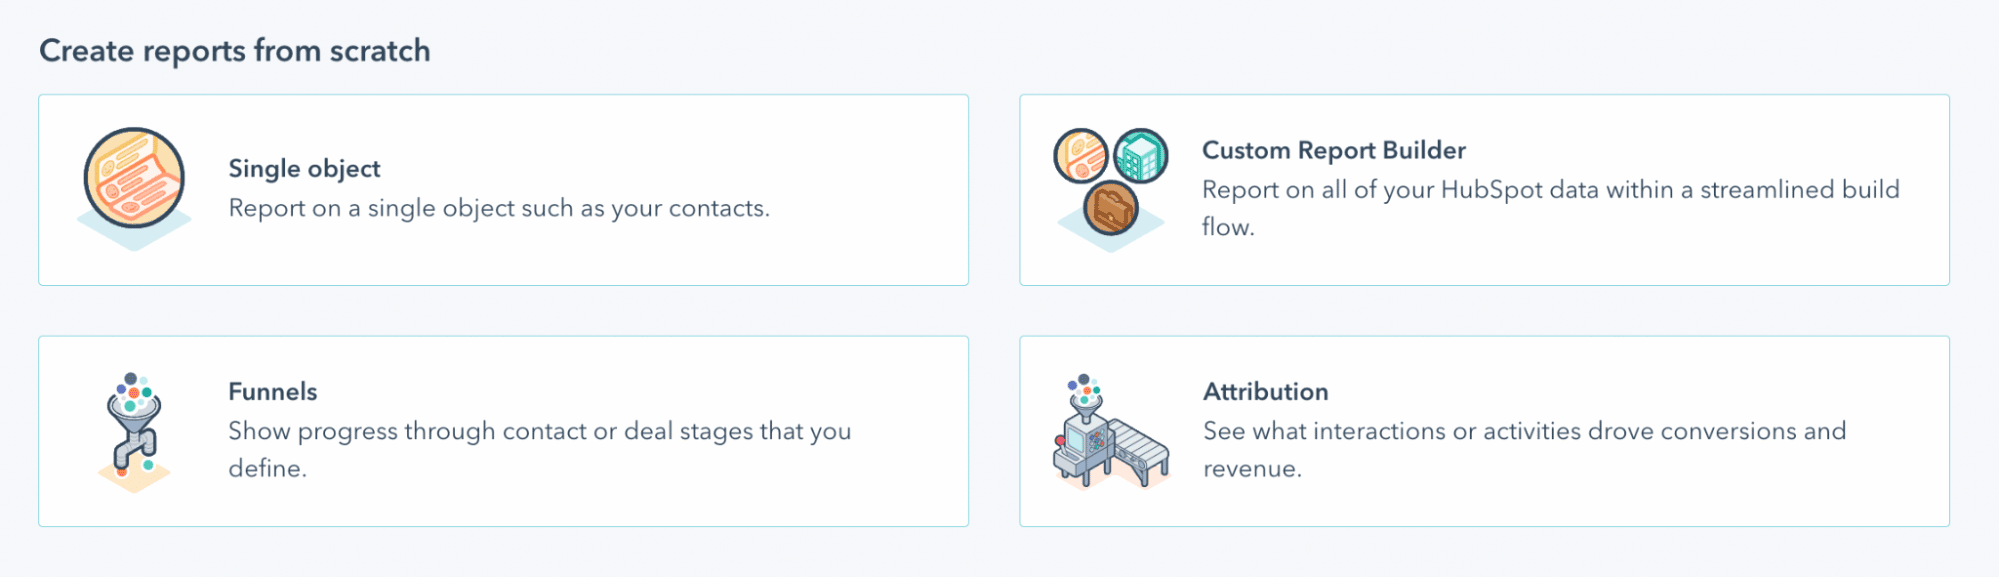Select the Funnels title text
Screen dimensions: 1999x577
[272, 391]
